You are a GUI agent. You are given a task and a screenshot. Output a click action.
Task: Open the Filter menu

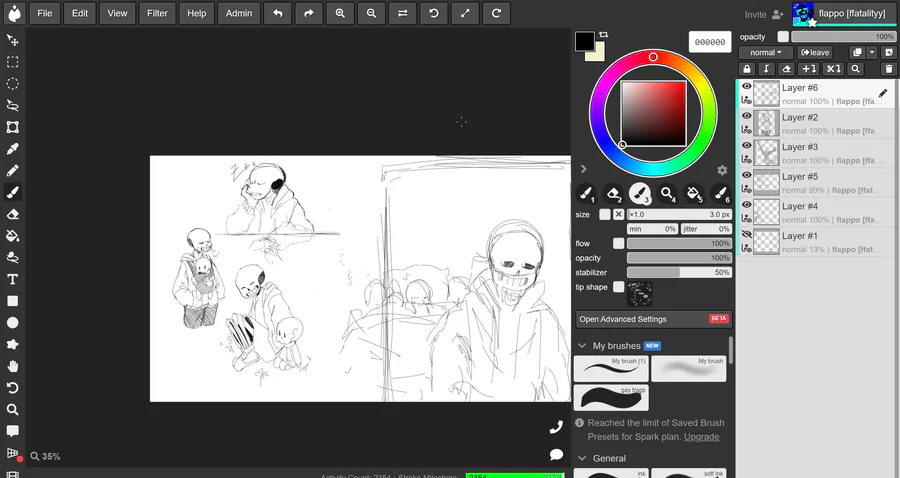point(157,13)
